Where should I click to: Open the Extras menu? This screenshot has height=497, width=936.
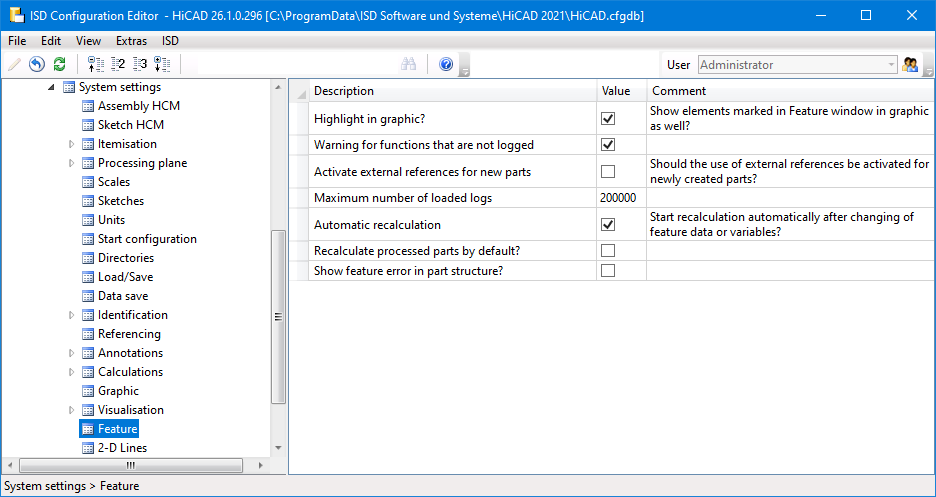pyautogui.click(x=131, y=41)
